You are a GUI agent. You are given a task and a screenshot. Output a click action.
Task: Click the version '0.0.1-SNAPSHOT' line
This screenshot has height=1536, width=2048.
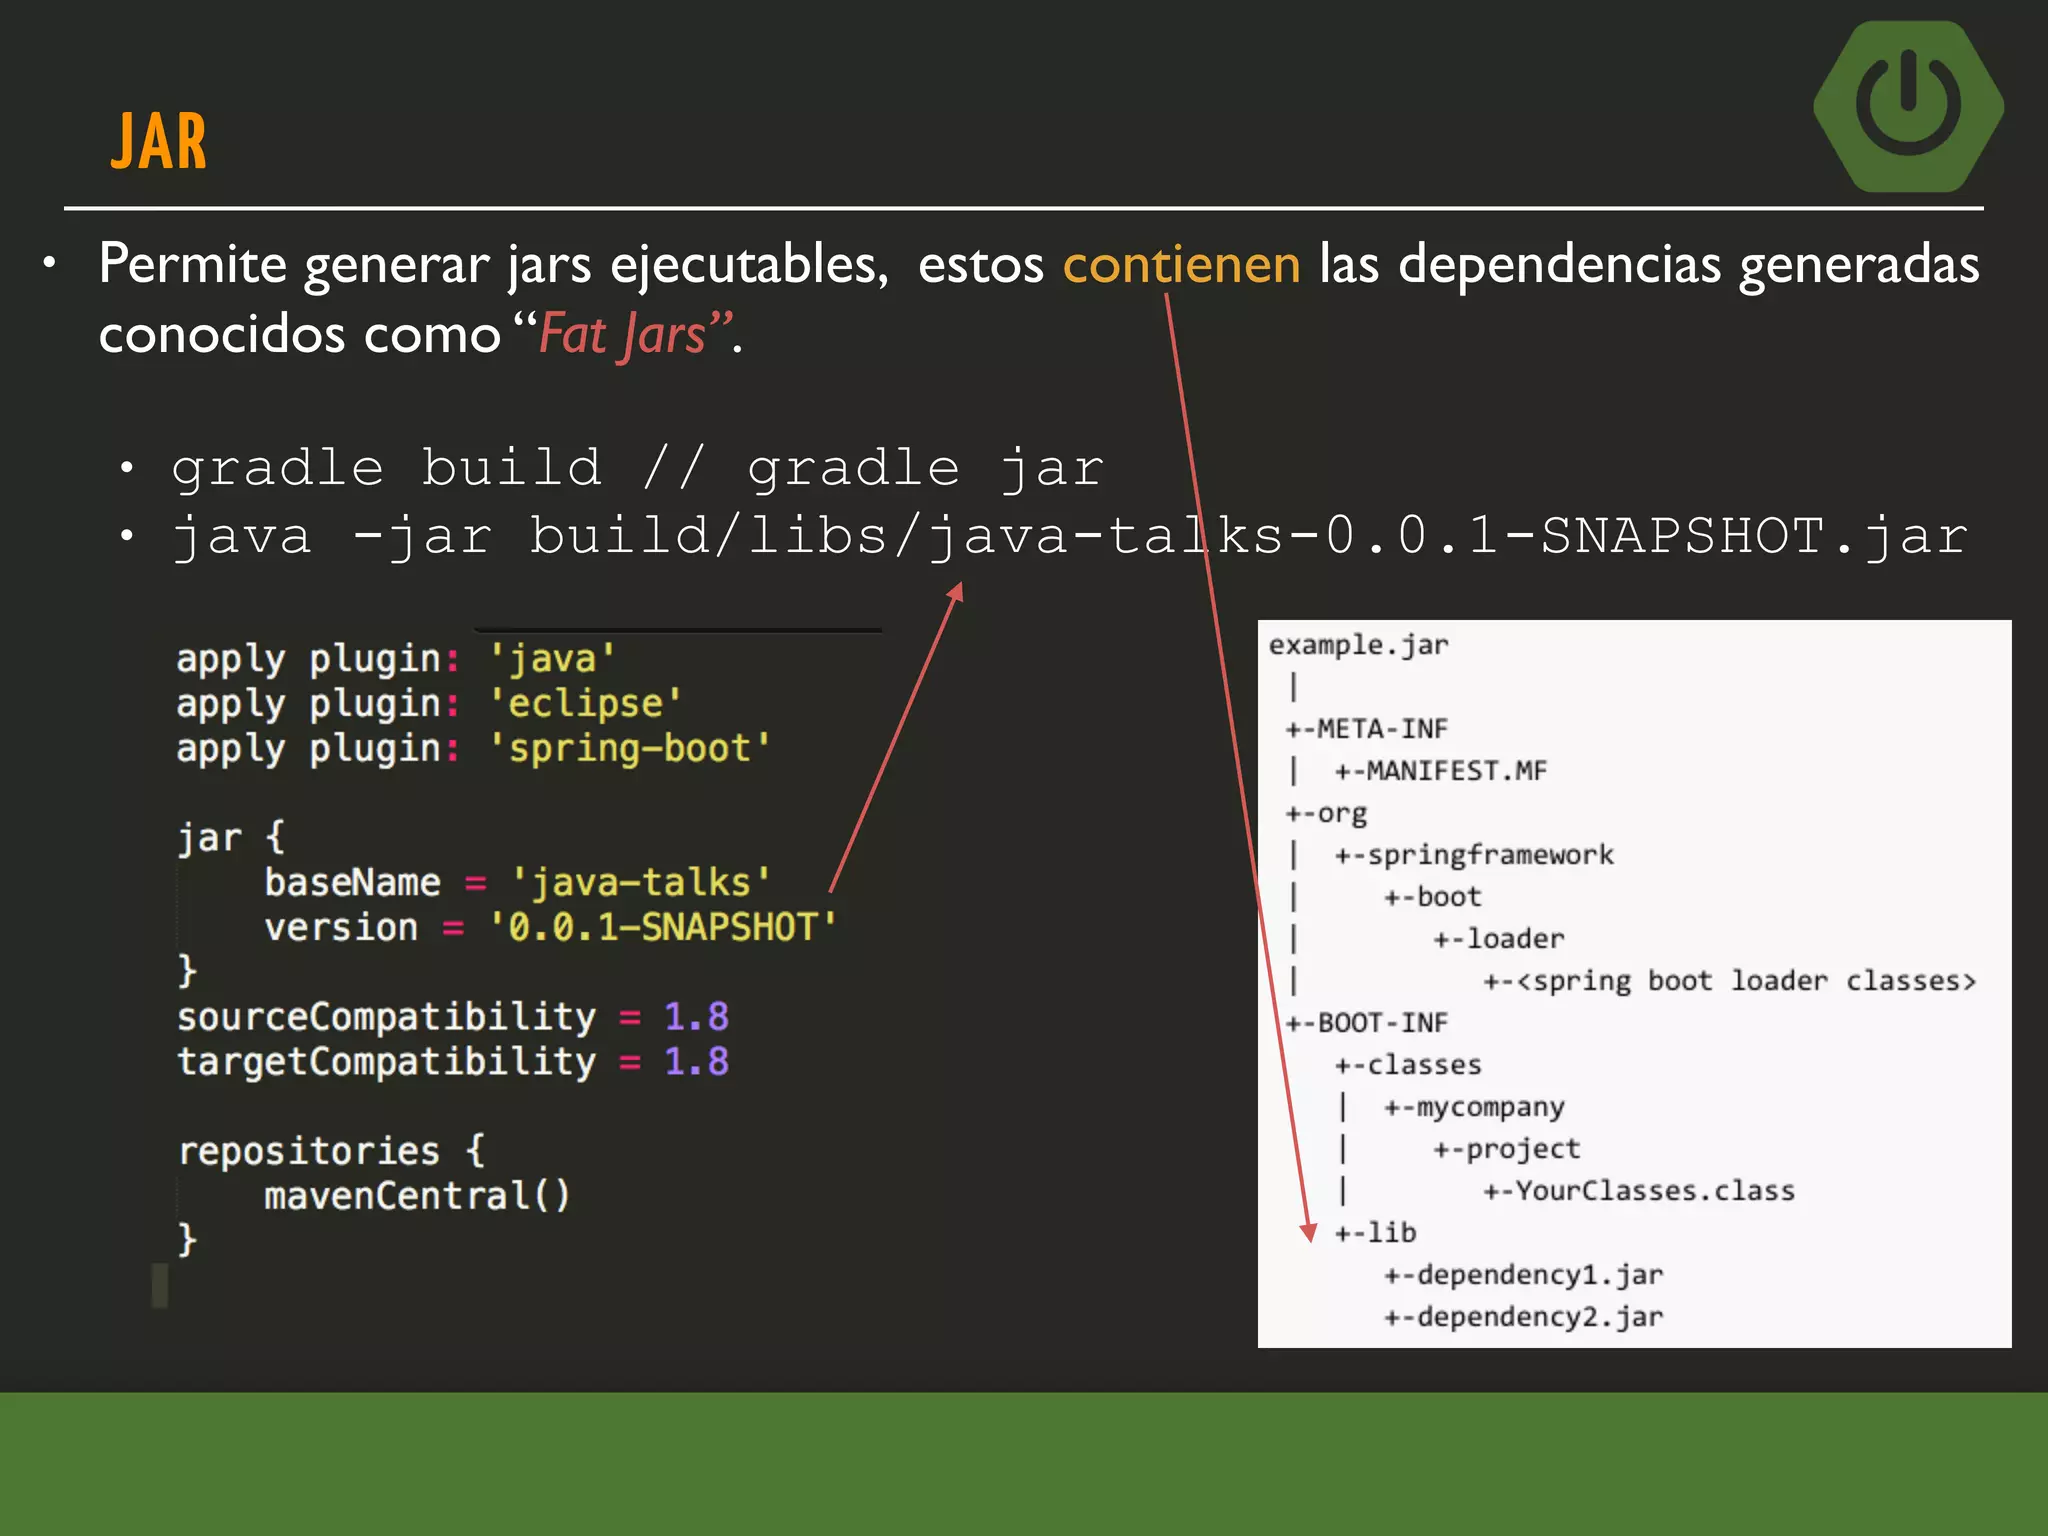(x=551, y=928)
